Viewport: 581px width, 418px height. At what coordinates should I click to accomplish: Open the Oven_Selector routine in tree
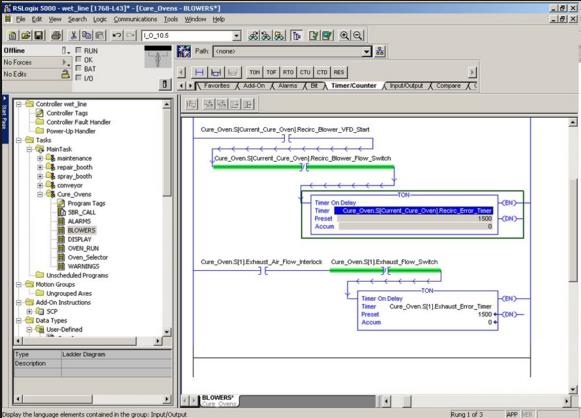87,257
